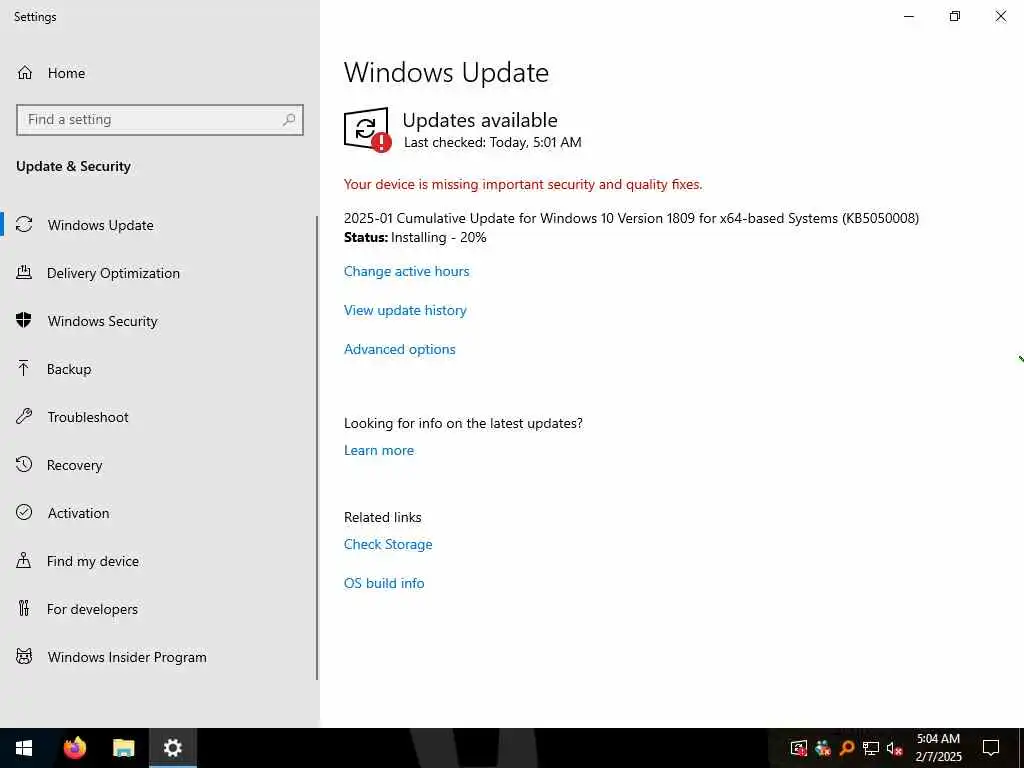Open Advanced options link

point(400,349)
